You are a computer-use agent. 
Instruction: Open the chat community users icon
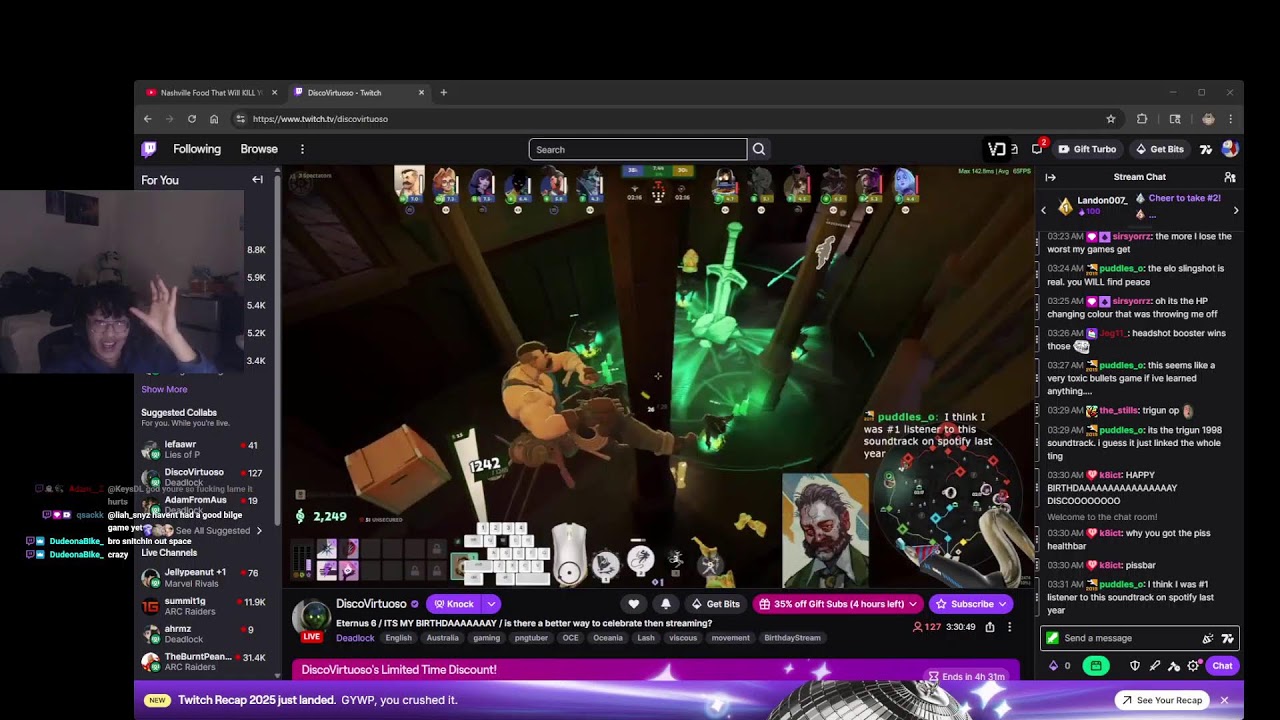[1230, 177]
